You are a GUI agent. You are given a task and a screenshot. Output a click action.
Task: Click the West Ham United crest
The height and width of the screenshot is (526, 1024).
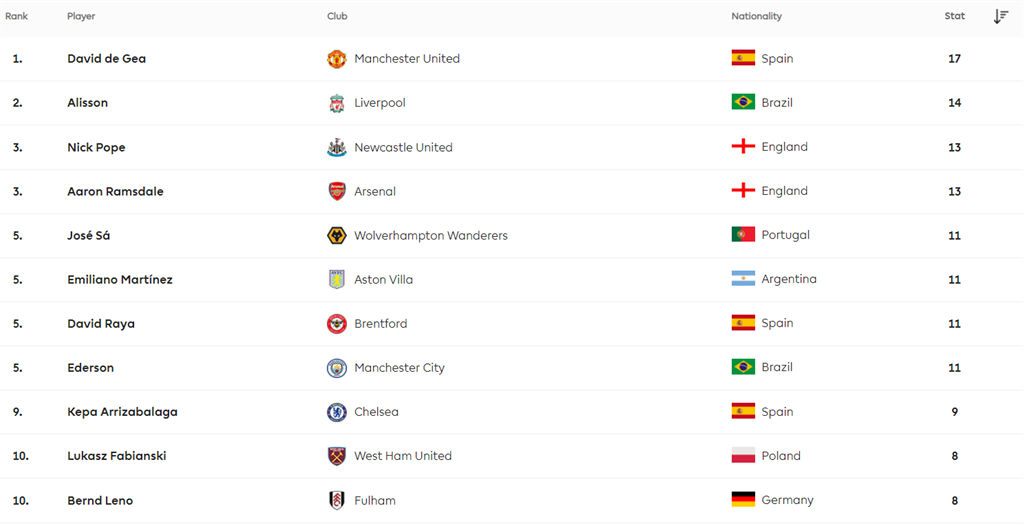coord(337,456)
